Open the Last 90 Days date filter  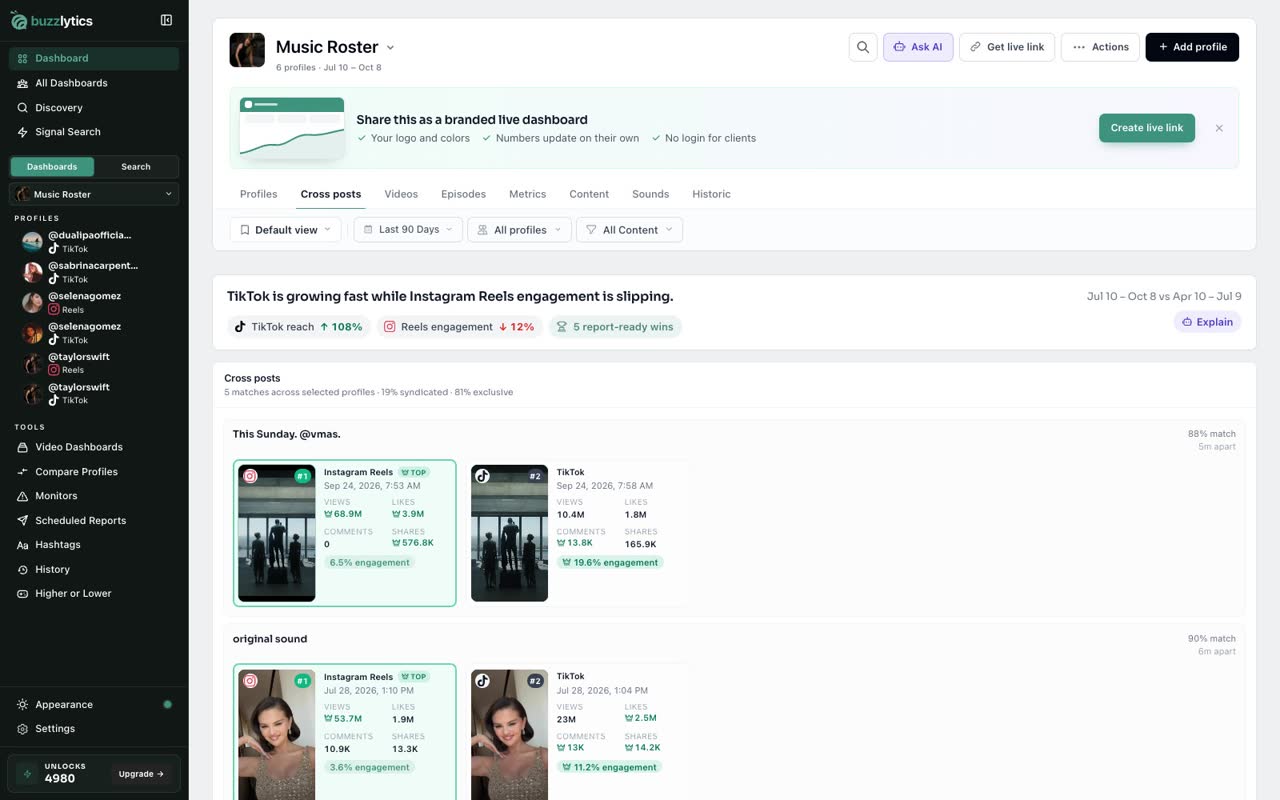coord(408,230)
